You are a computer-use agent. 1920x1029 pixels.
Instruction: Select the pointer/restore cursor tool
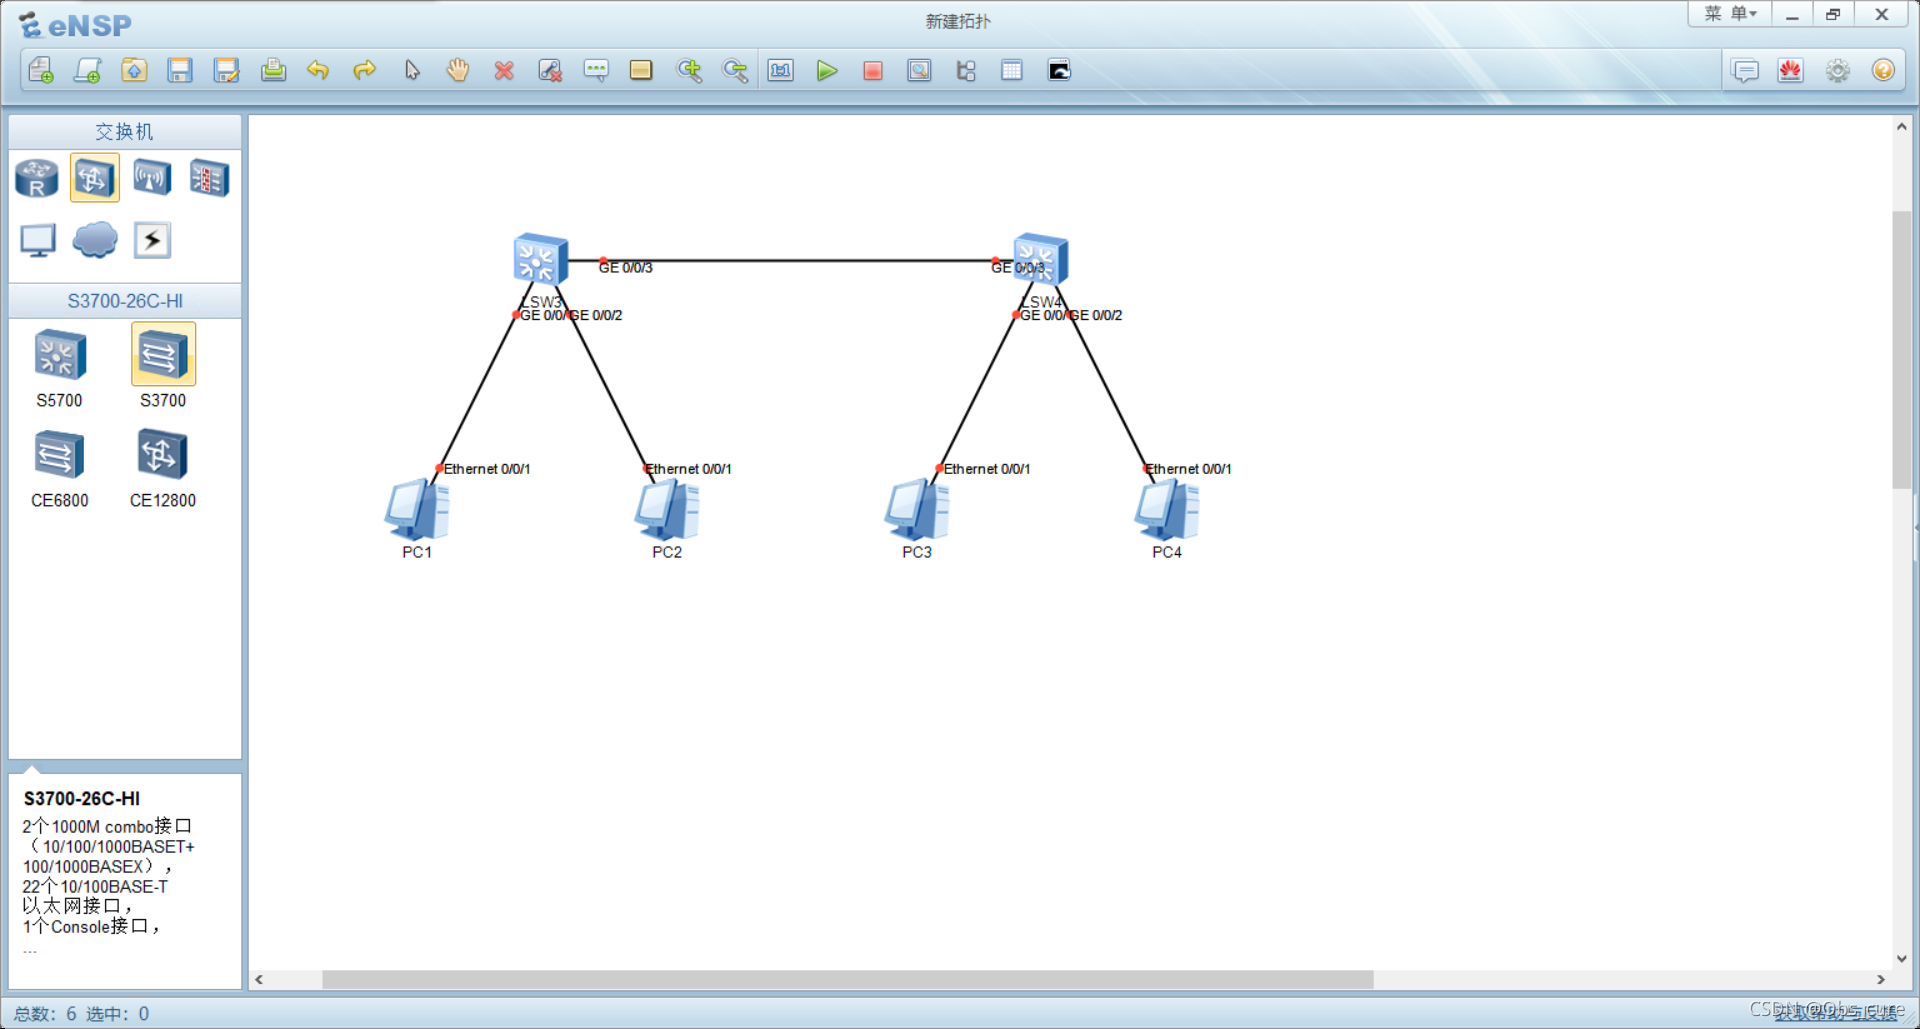pos(412,70)
